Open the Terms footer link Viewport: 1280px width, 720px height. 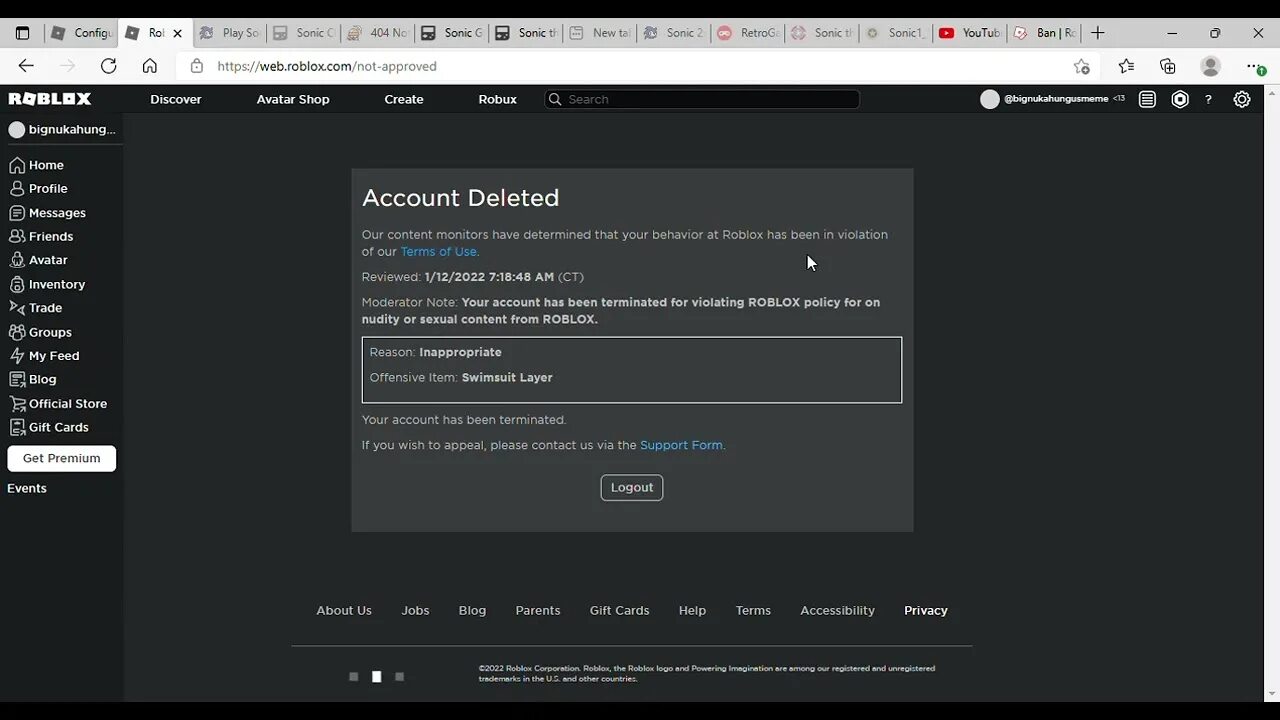pyautogui.click(x=753, y=610)
